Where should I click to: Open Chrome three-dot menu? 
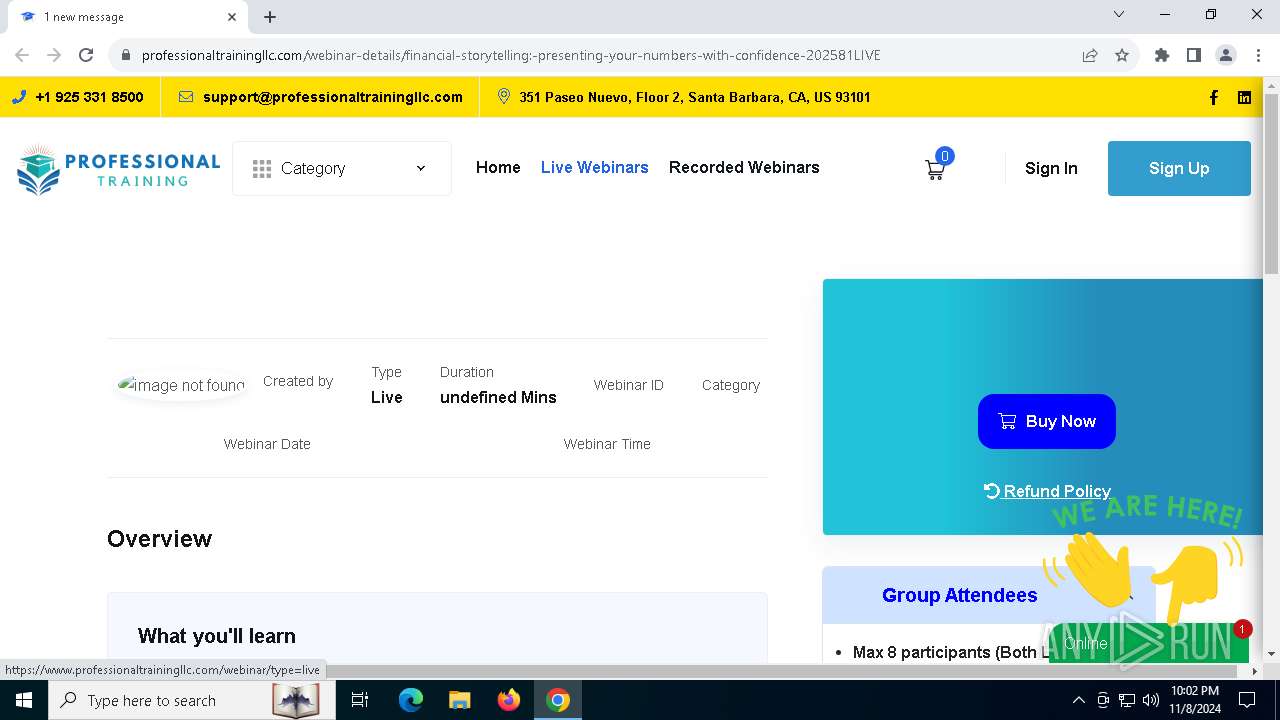coord(1258,55)
